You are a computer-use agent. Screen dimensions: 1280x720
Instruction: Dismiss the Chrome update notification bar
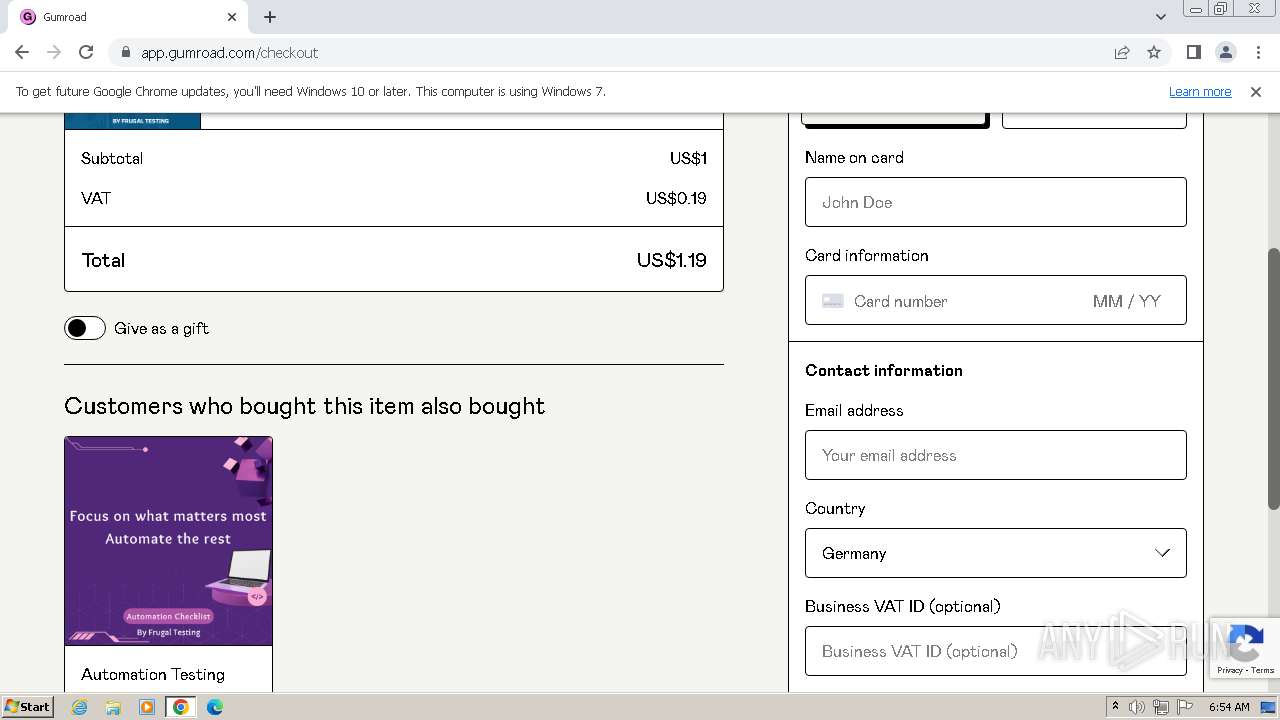point(1255,91)
